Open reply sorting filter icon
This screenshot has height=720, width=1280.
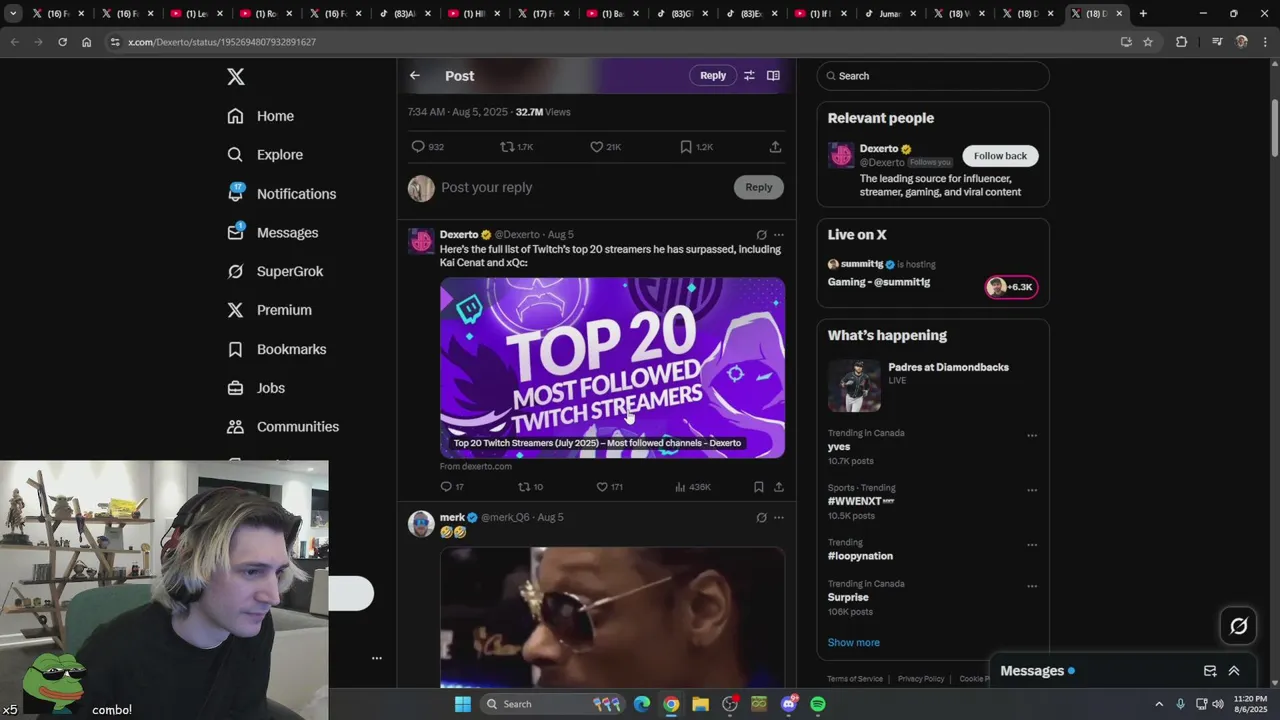[x=749, y=75]
